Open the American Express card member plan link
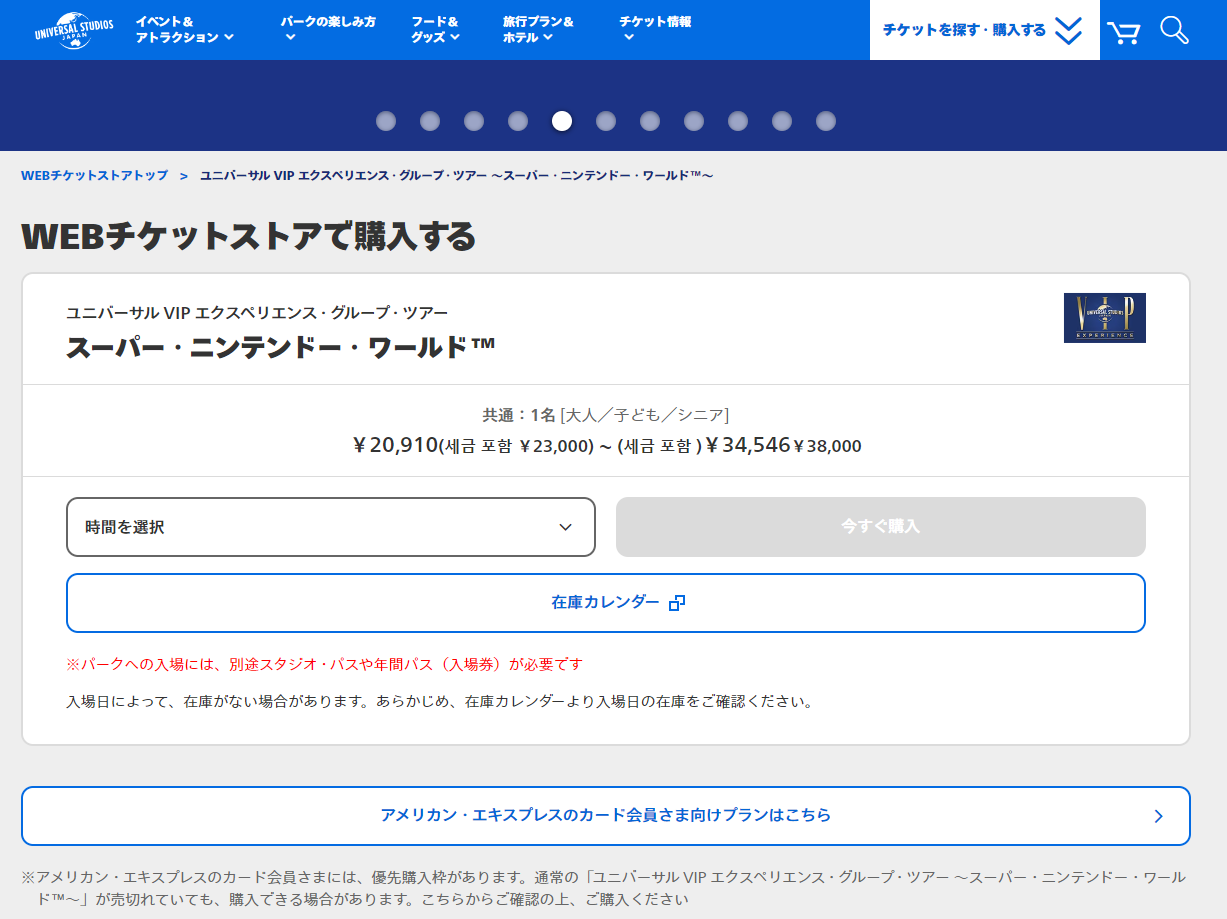1227x919 pixels. pos(606,816)
